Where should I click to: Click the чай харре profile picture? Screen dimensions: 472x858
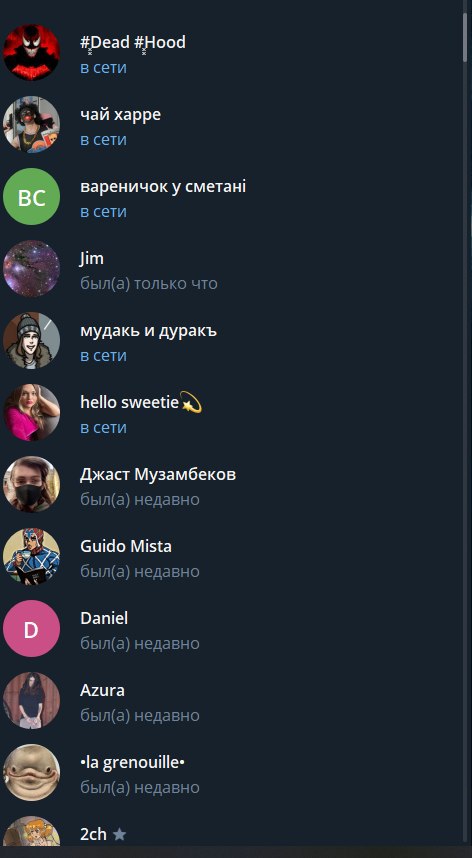[31, 124]
